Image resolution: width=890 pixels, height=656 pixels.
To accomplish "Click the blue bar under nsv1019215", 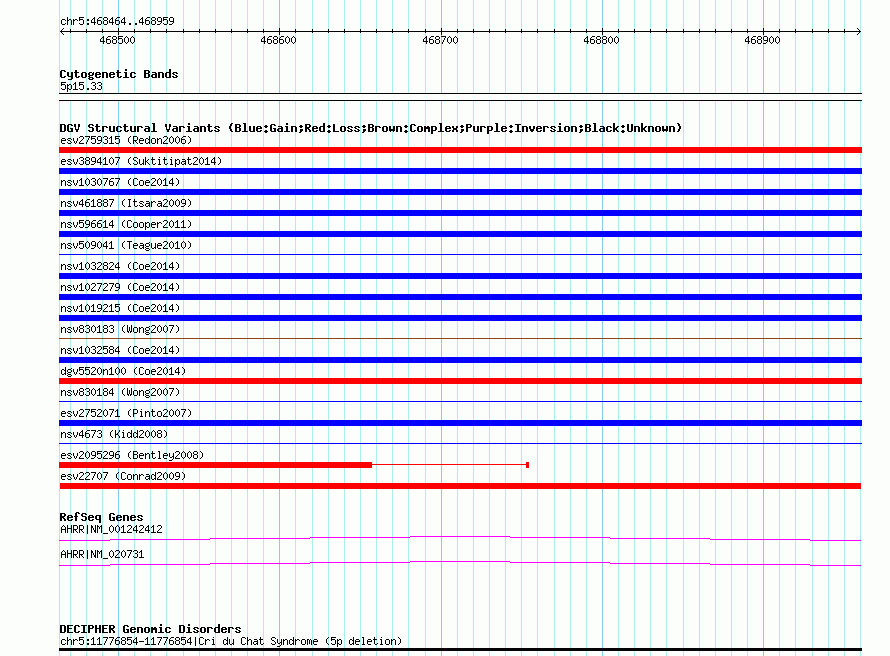I will click(460, 318).
